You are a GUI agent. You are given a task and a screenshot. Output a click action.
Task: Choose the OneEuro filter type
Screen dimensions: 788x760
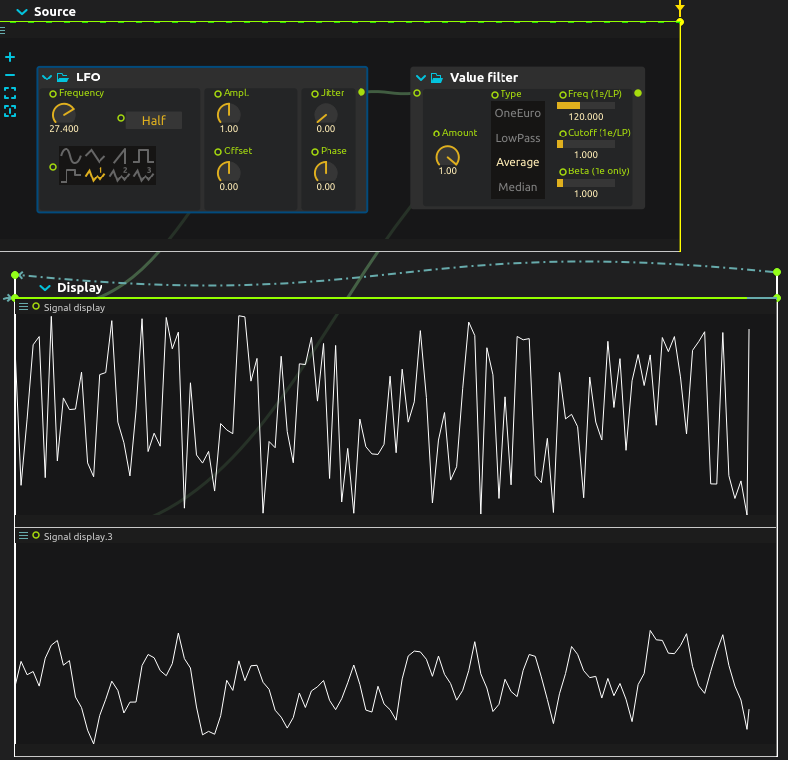(x=517, y=113)
